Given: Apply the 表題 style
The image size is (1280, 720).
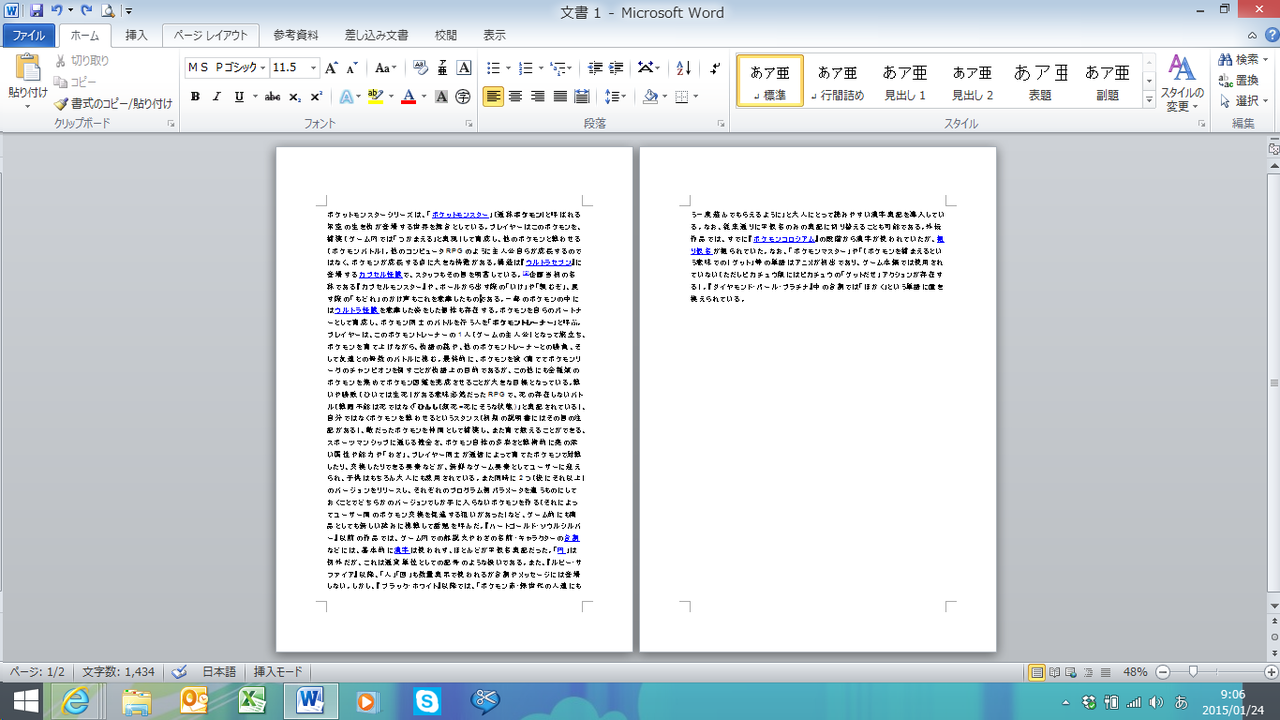Looking at the screenshot, I should (1040, 81).
